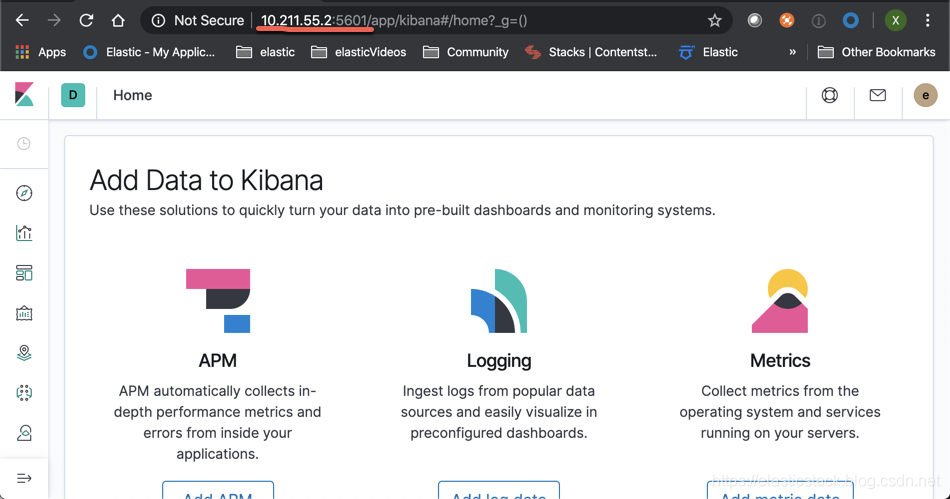
Task: Click the Logging heading
Action: point(499,361)
